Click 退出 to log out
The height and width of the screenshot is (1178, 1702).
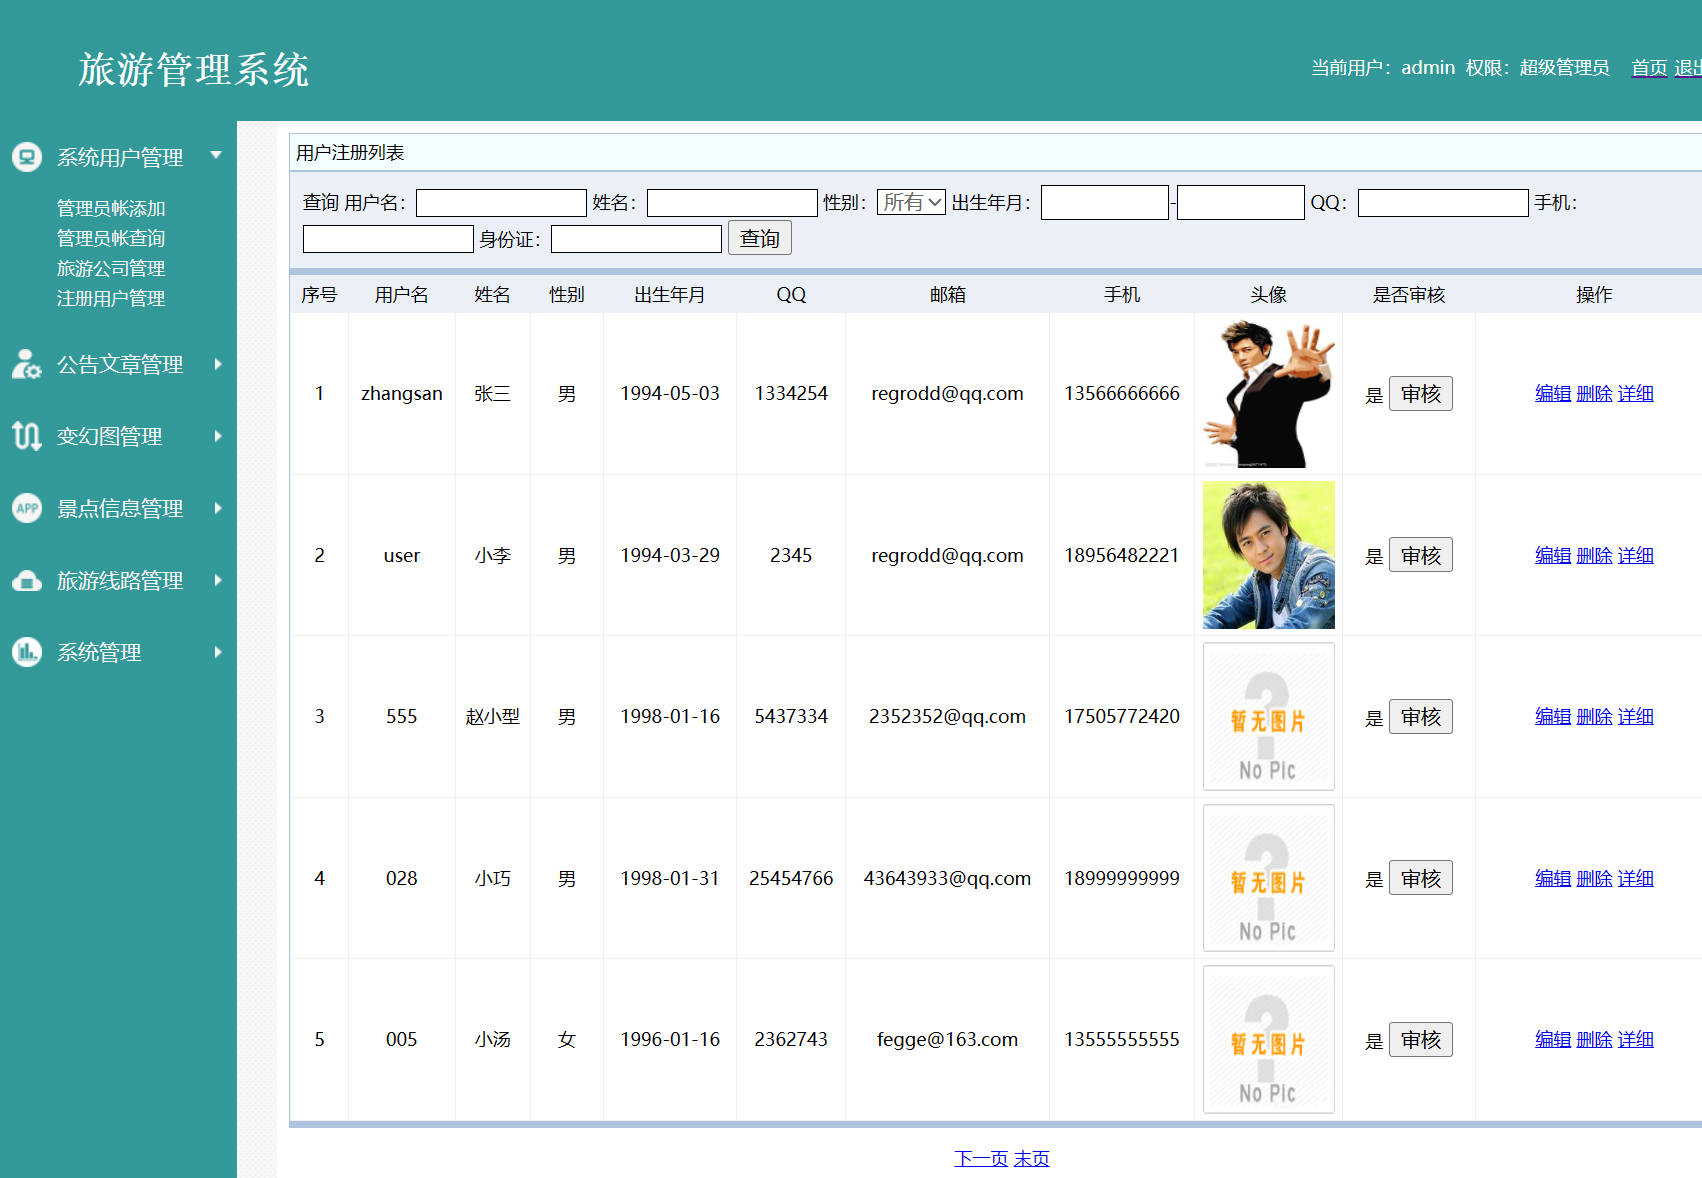click(x=1688, y=68)
